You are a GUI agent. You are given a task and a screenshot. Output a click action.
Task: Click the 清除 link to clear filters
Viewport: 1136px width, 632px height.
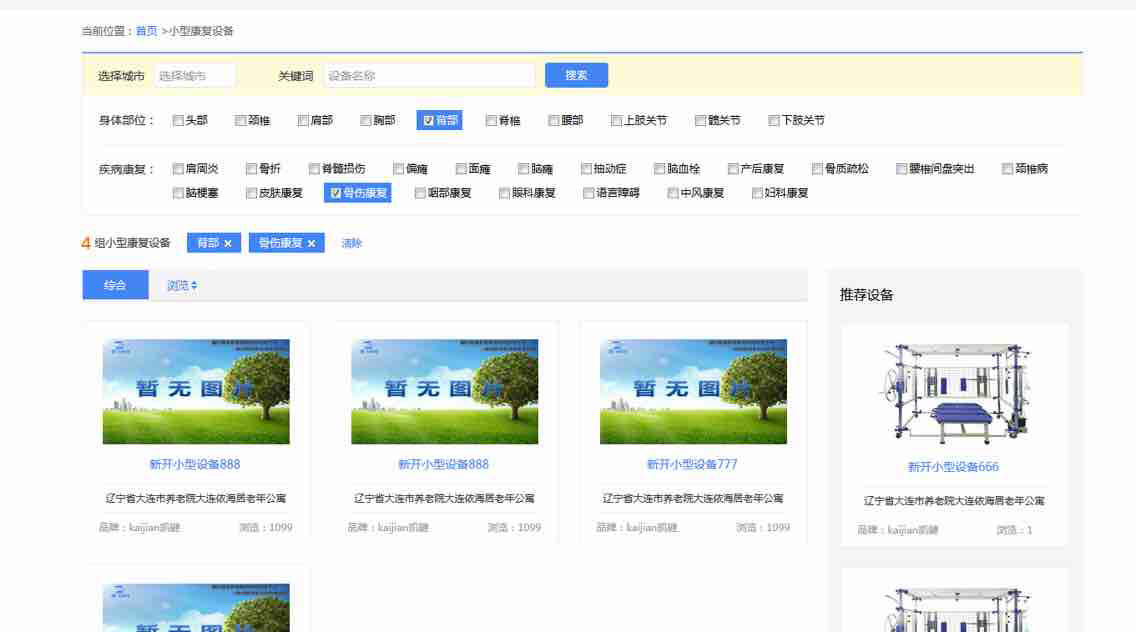pyautogui.click(x=351, y=243)
